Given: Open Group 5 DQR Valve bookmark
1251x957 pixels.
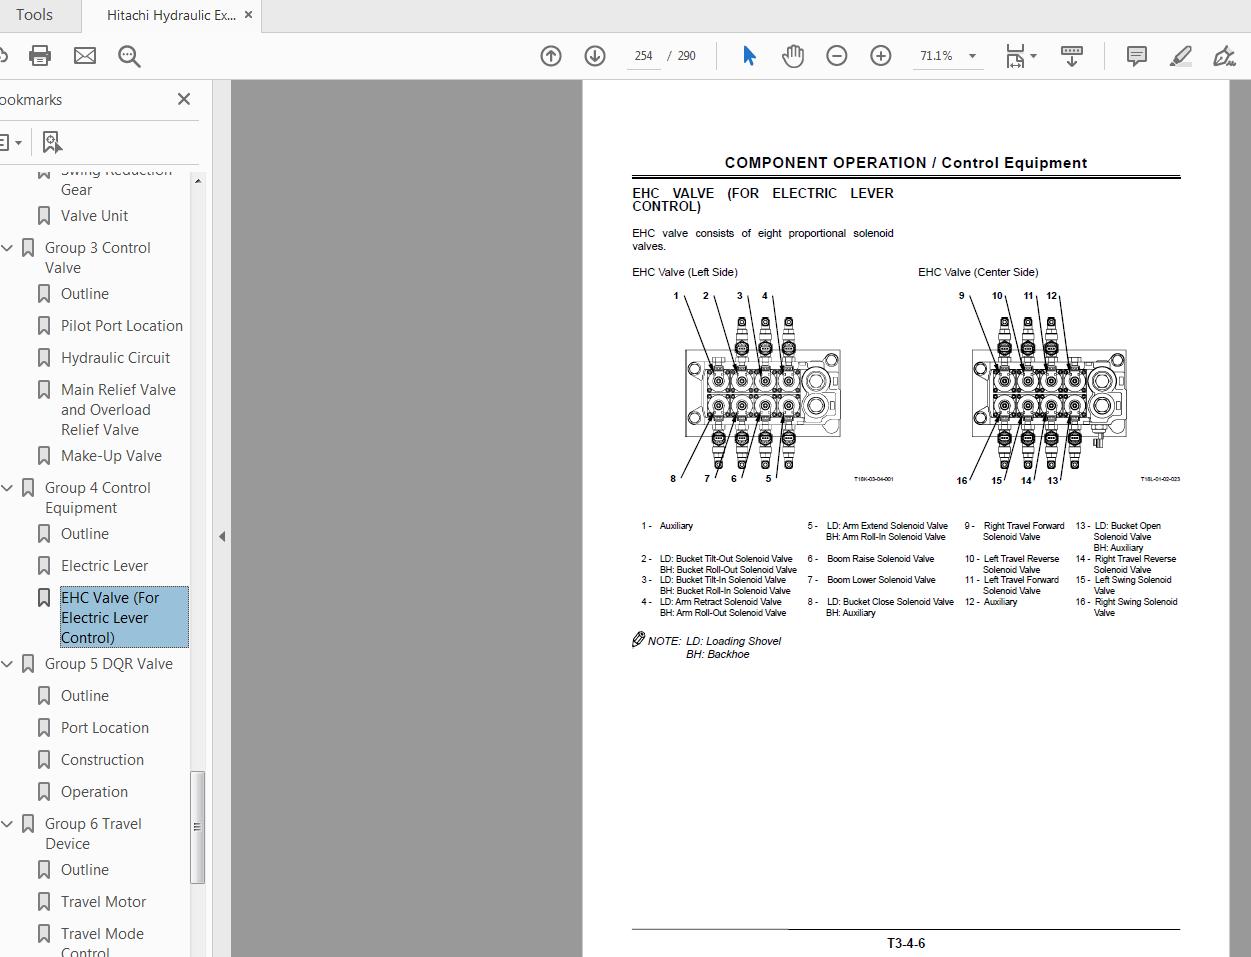Looking at the screenshot, I should tap(109, 664).
